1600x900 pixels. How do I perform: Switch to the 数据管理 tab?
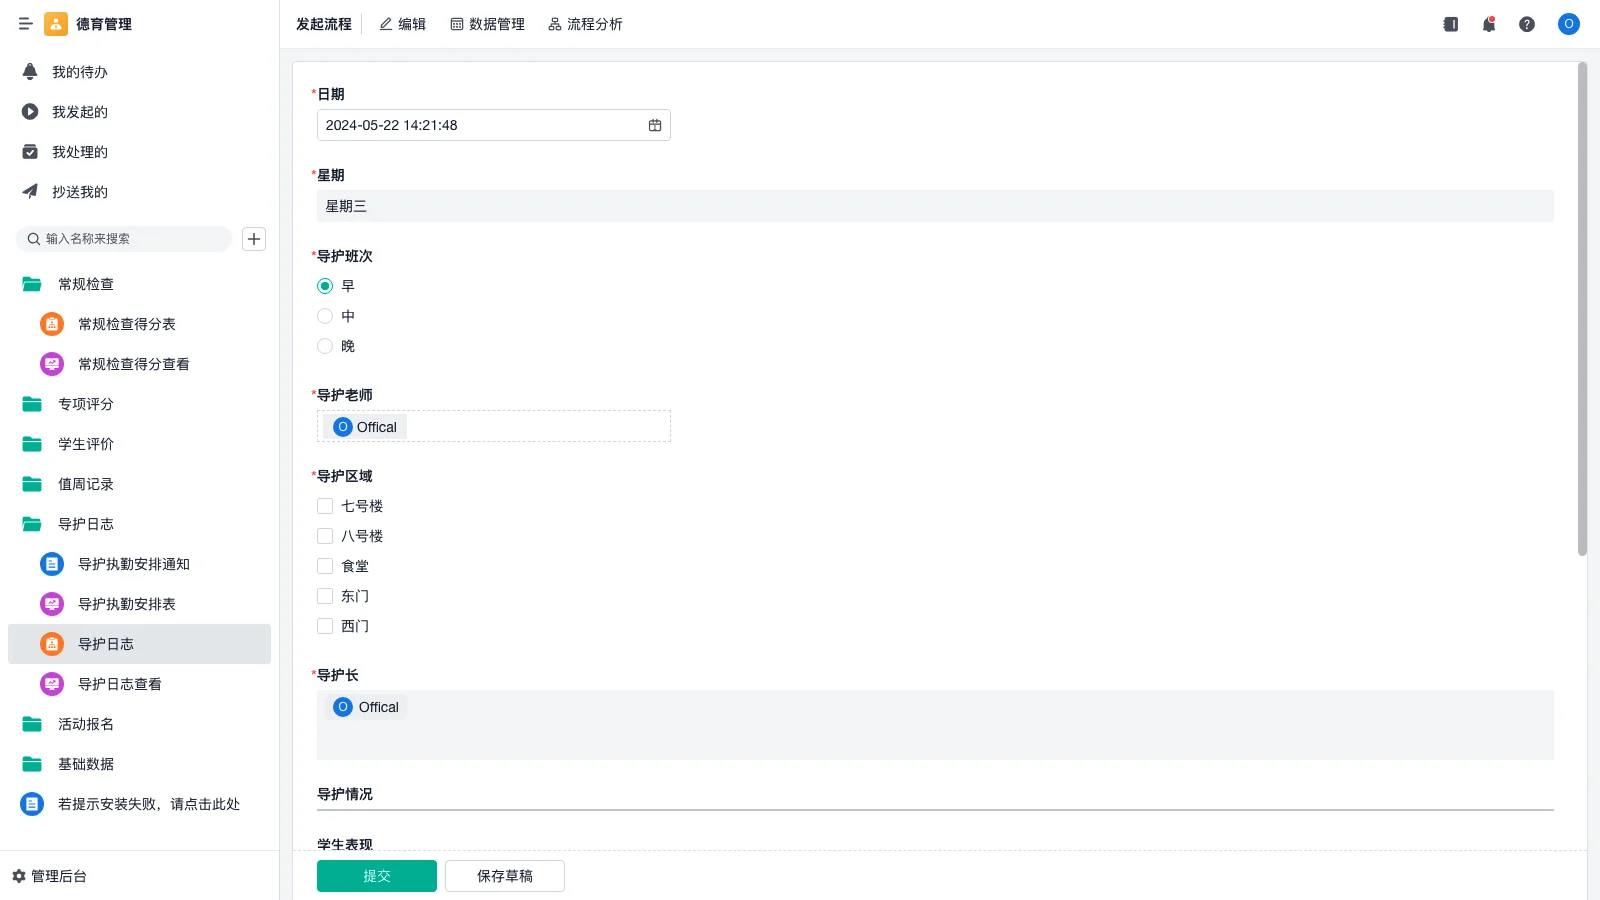tap(487, 24)
